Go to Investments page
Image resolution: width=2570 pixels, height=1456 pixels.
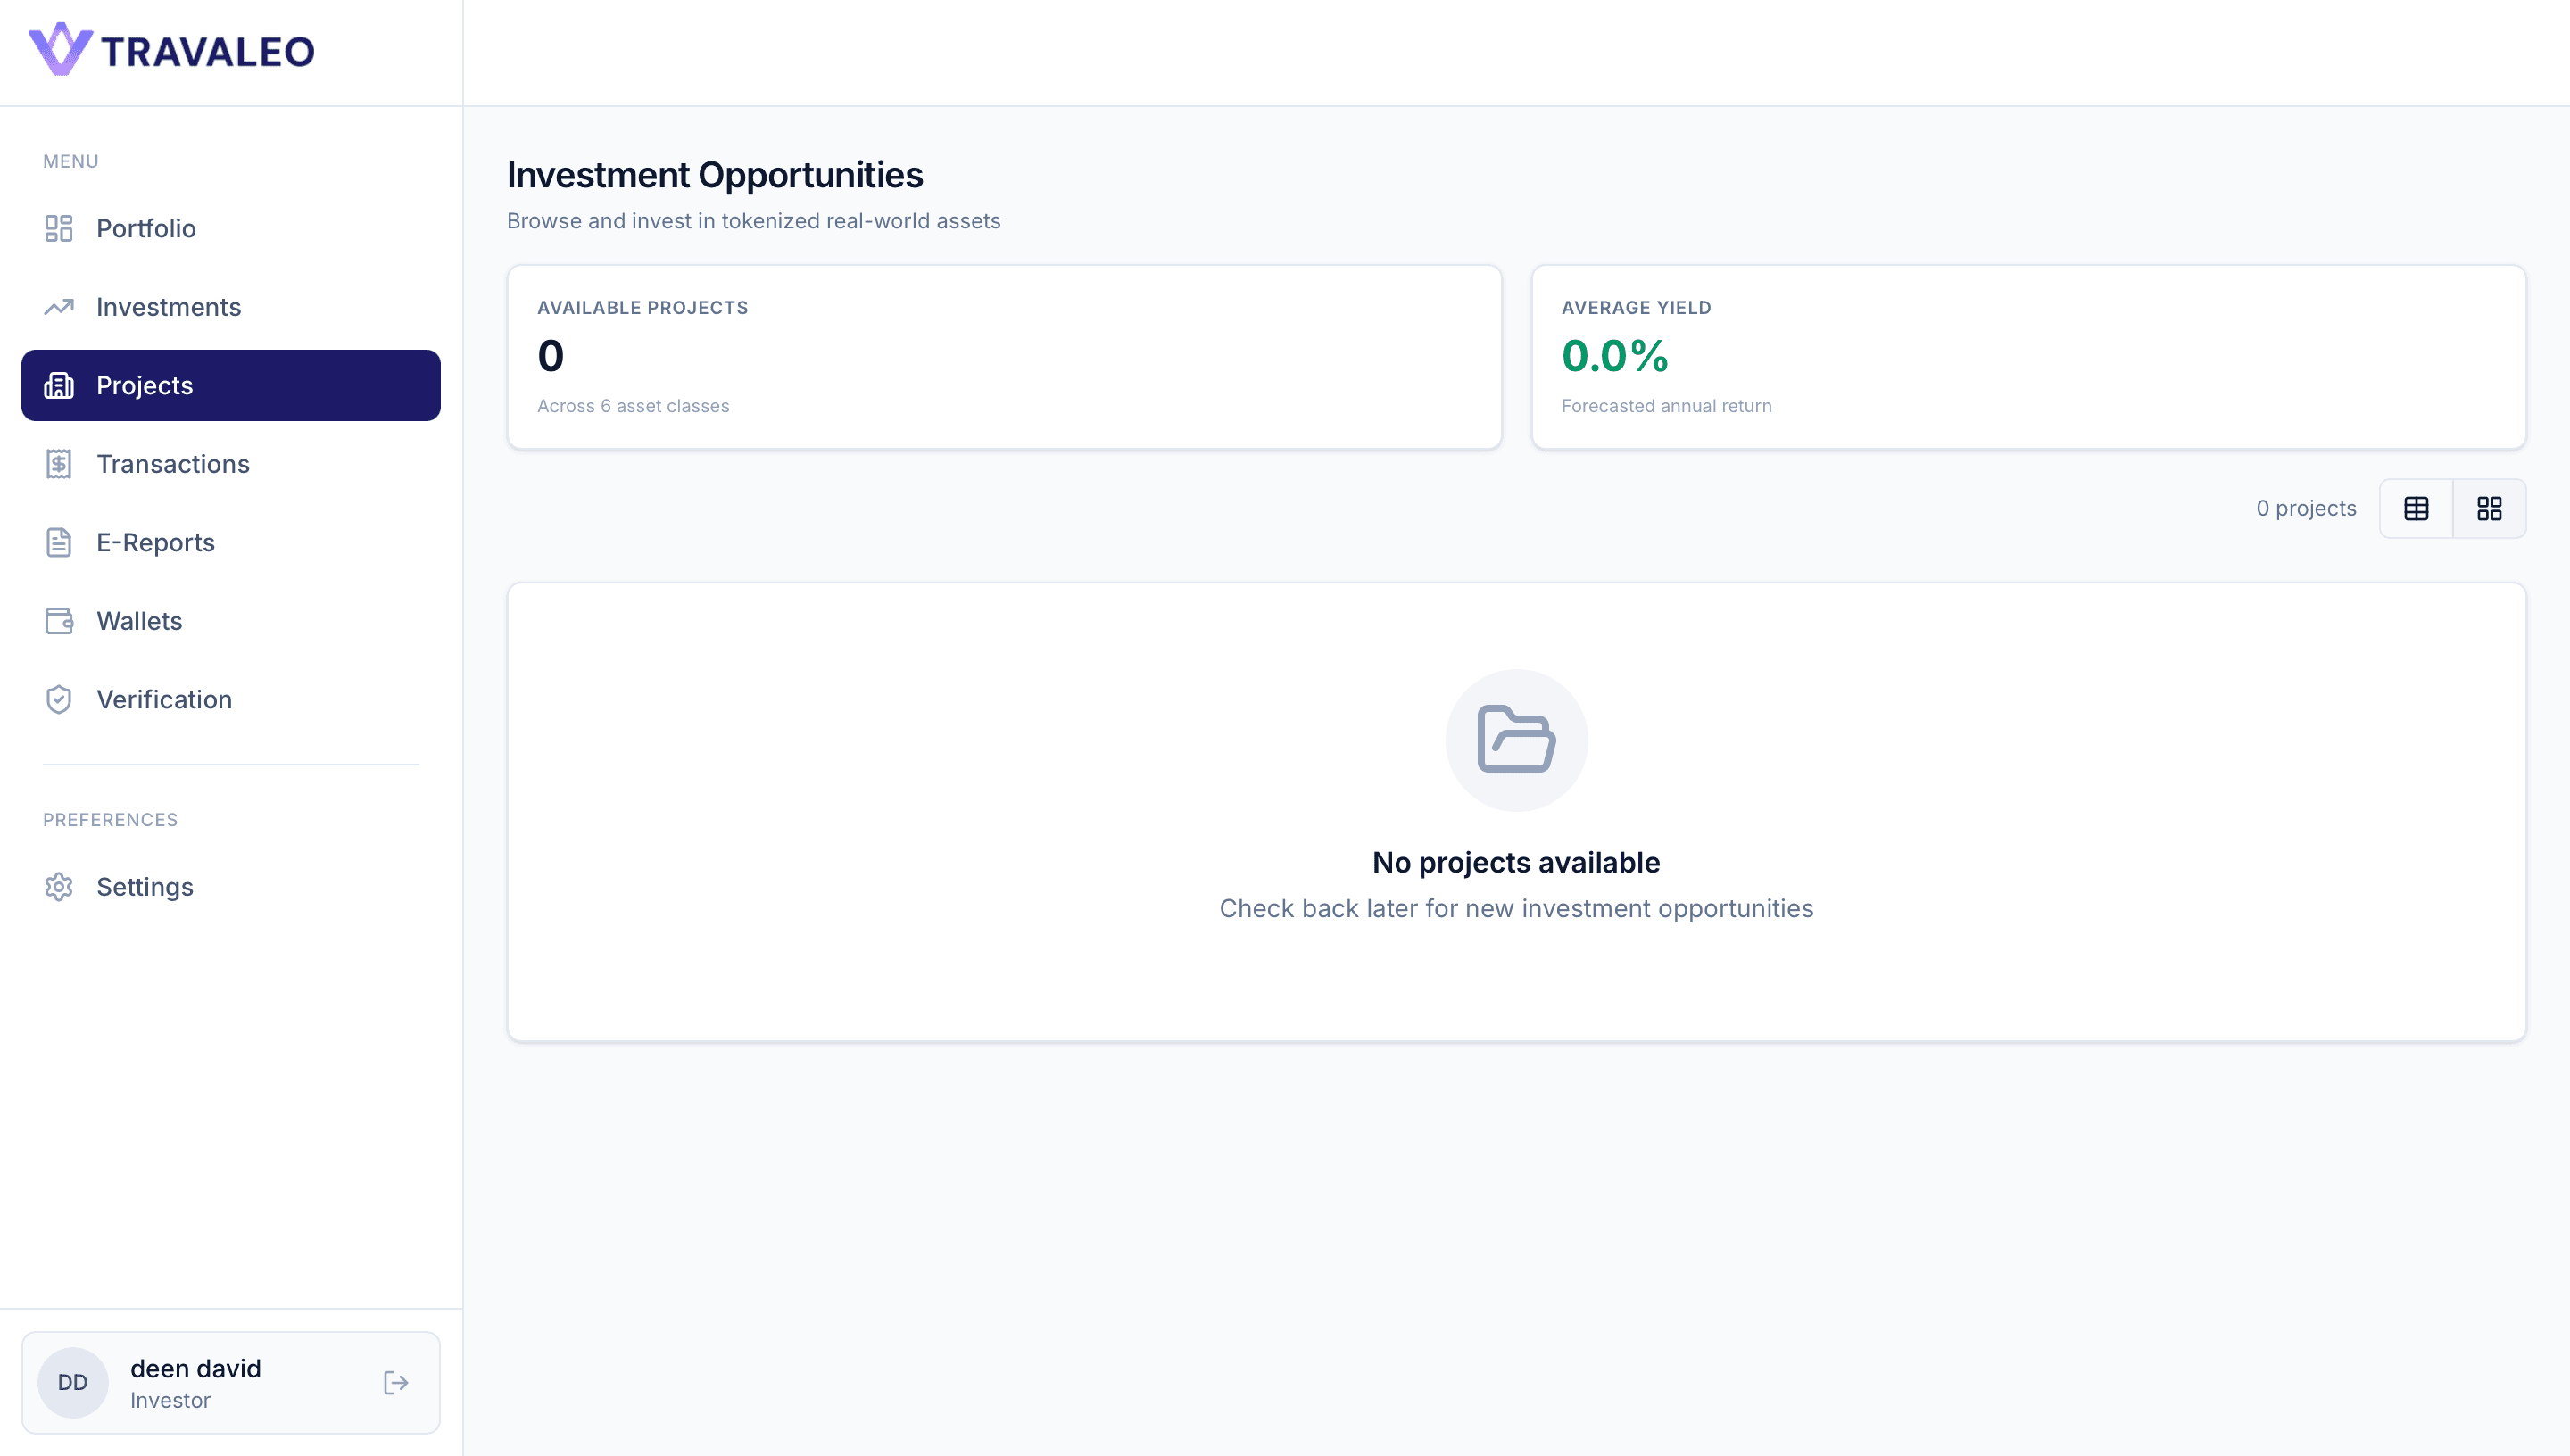pos(231,307)
